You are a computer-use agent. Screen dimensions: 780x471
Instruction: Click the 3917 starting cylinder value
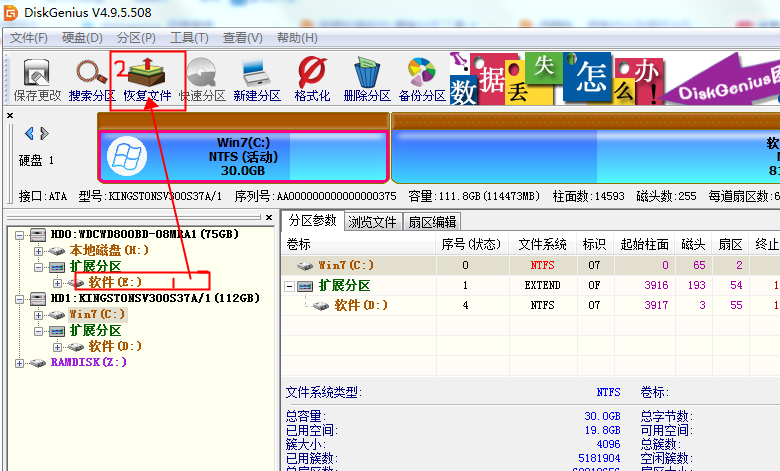point(656,305)
